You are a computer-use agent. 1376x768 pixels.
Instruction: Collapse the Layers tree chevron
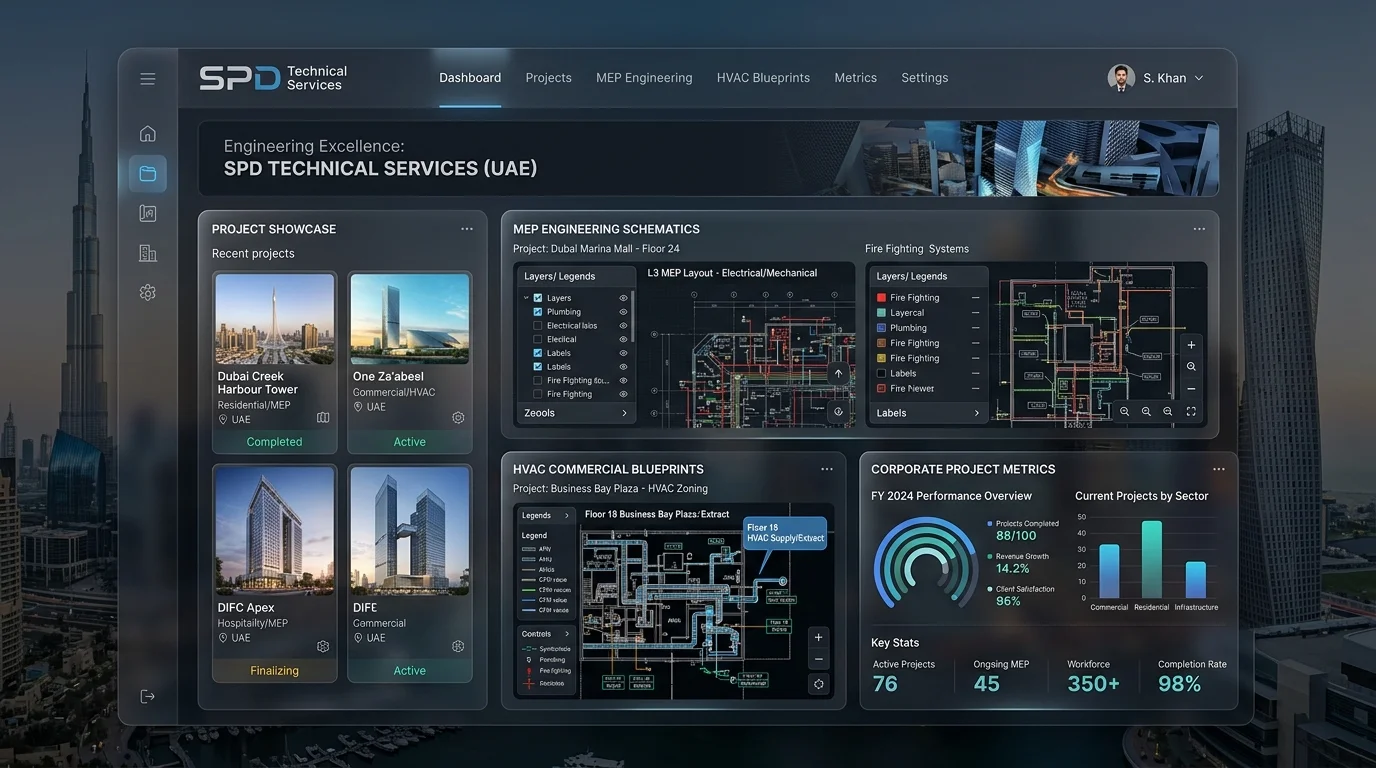point(526,298)
